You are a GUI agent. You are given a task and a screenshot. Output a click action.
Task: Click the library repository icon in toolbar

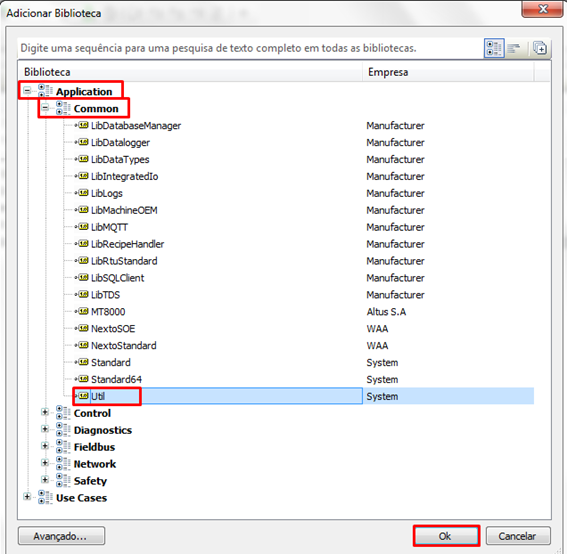pos(540,48)
